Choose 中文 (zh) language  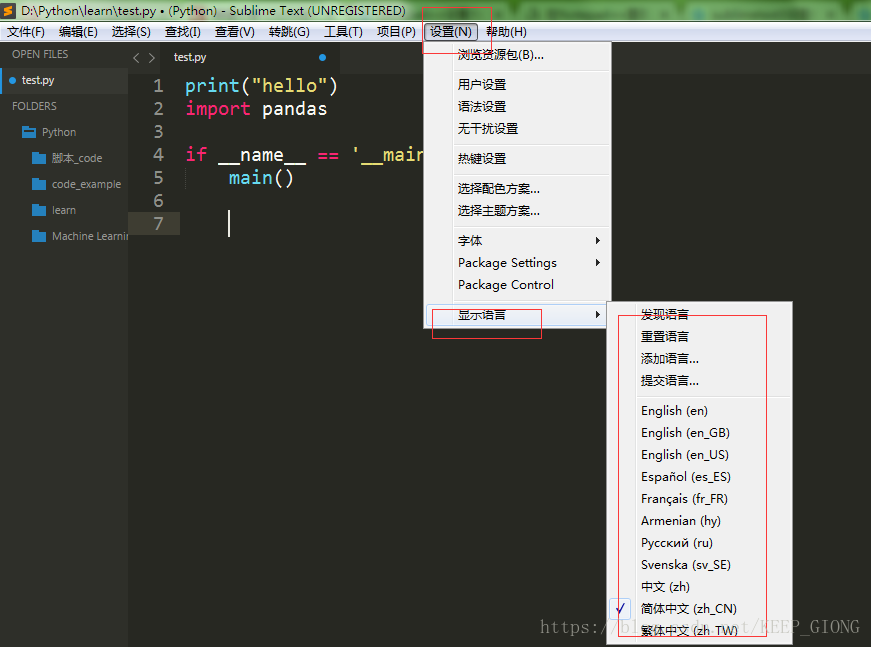coord(699,587)
